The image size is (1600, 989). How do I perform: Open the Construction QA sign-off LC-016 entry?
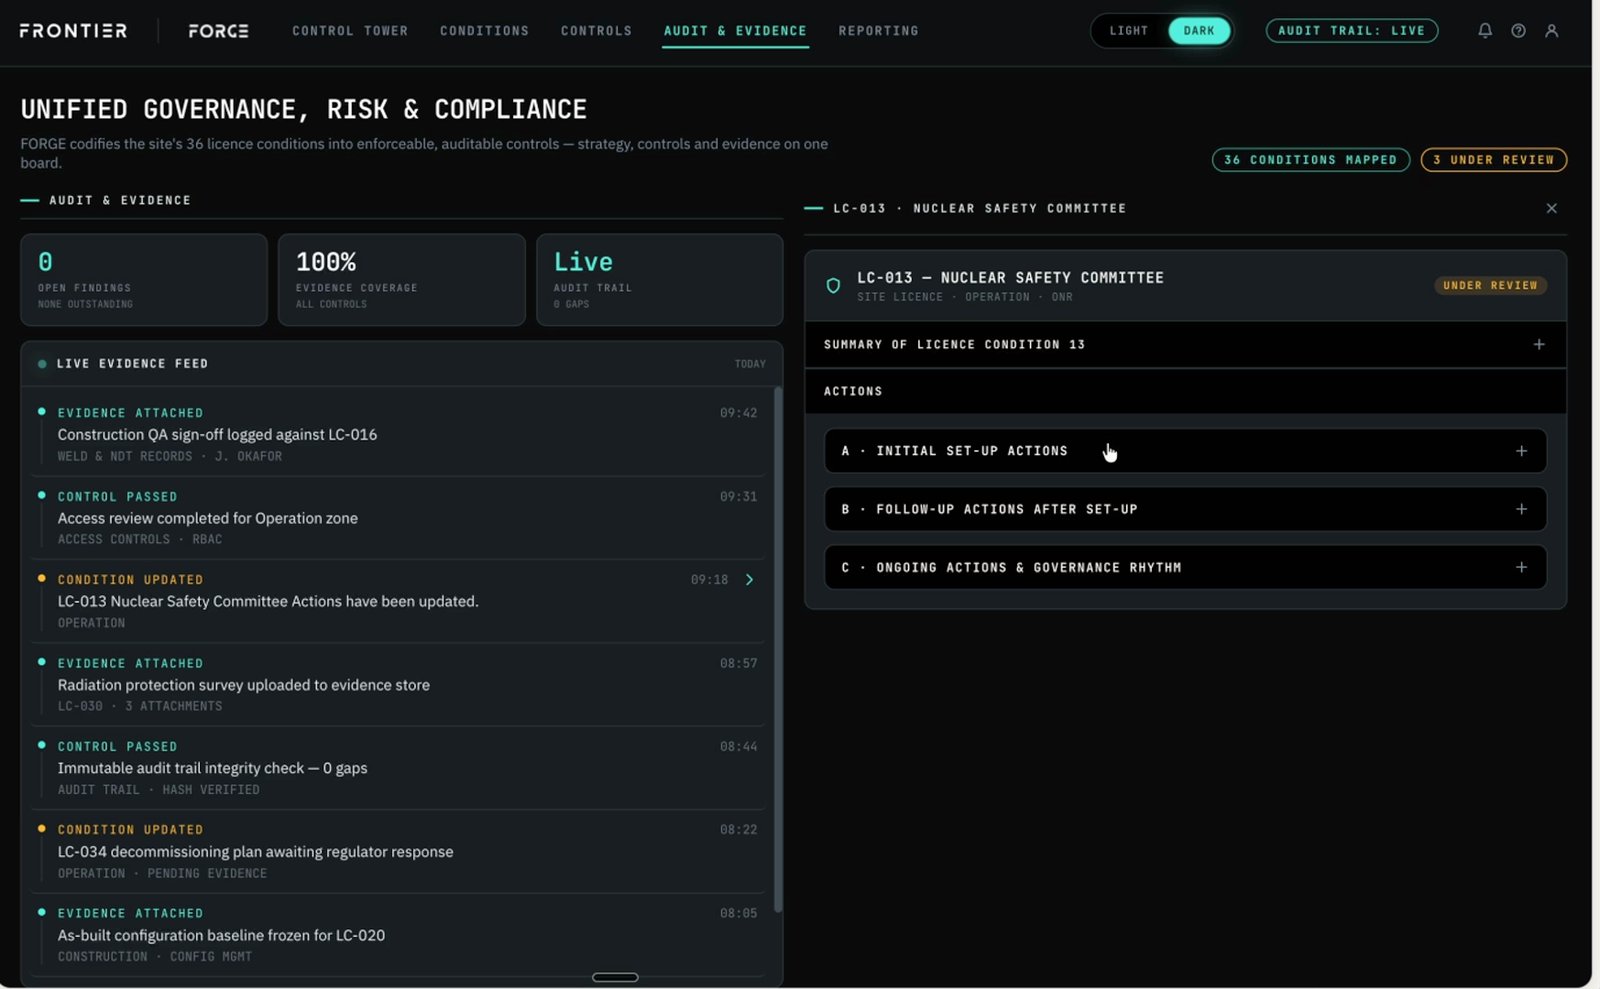398,434
